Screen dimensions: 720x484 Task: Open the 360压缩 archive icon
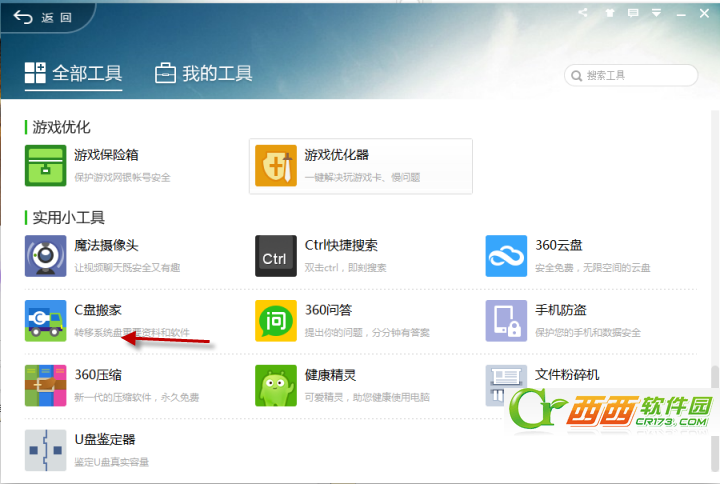[x=45, y=385]
